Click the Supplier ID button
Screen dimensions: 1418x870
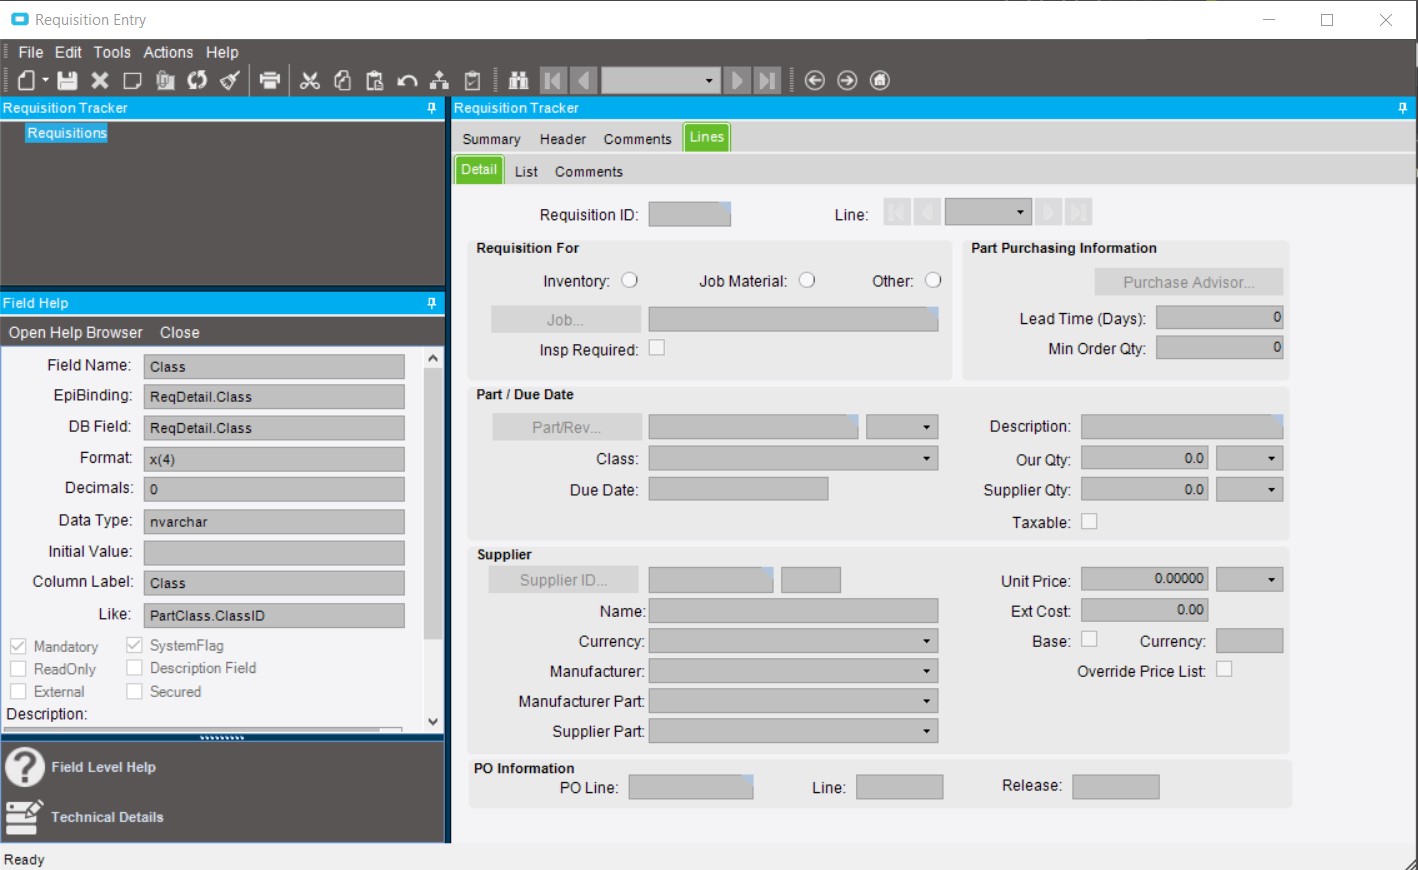563,580
